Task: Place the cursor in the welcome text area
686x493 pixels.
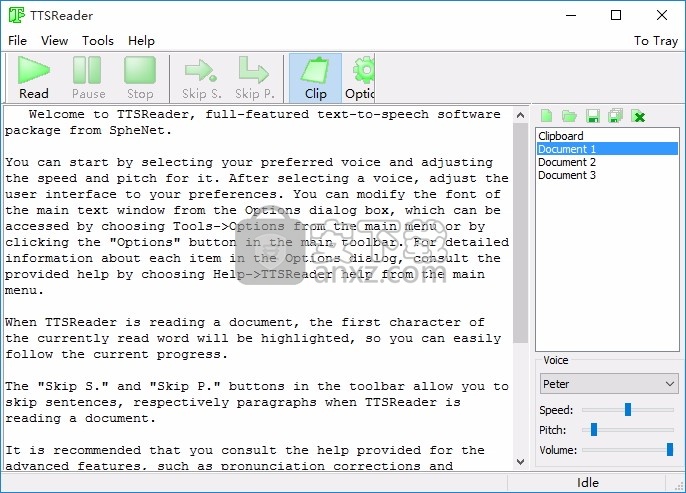Action: 258,289
